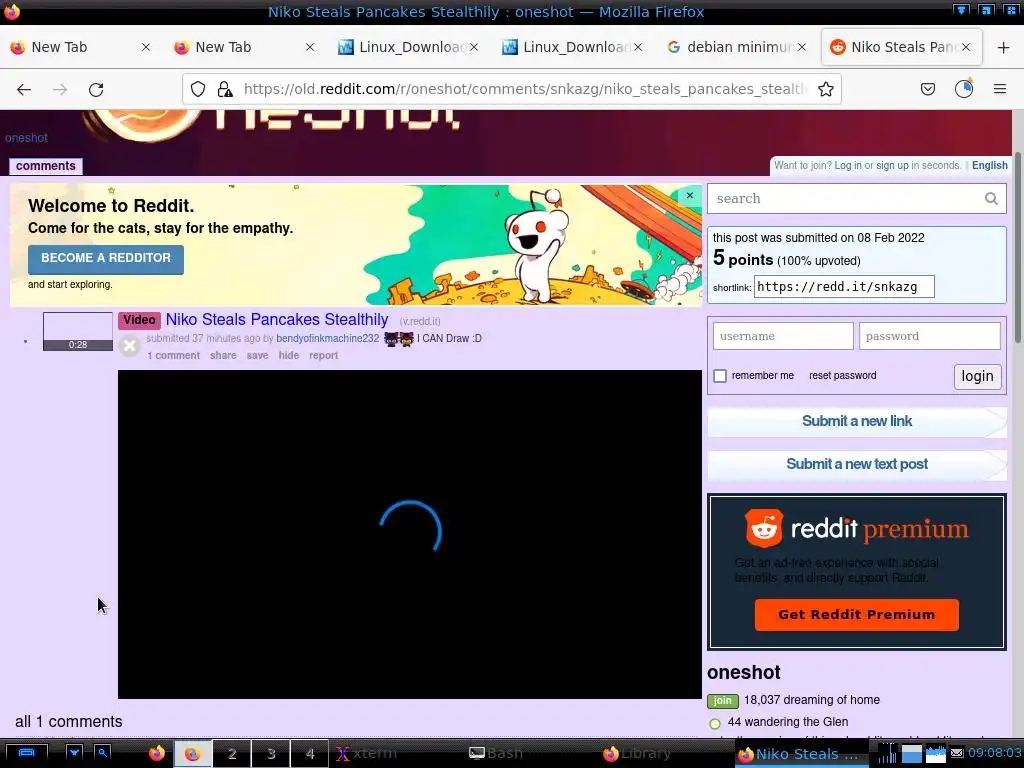The width and height of the screenshot is (1024, 768).
Task: Click the BECOME A REDDITOR button
Action: coord(106,259)
